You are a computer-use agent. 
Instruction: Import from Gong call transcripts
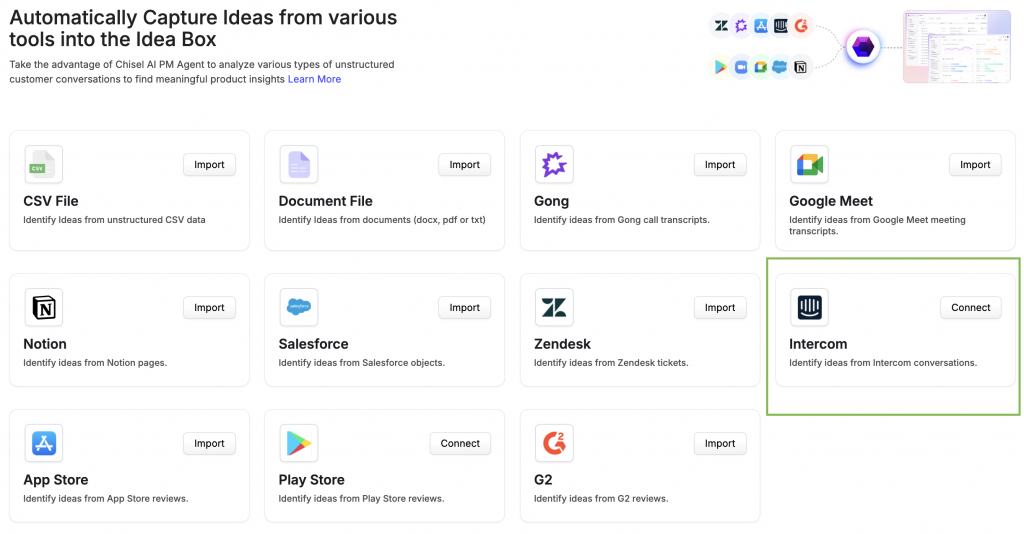(x=720, y=165)
